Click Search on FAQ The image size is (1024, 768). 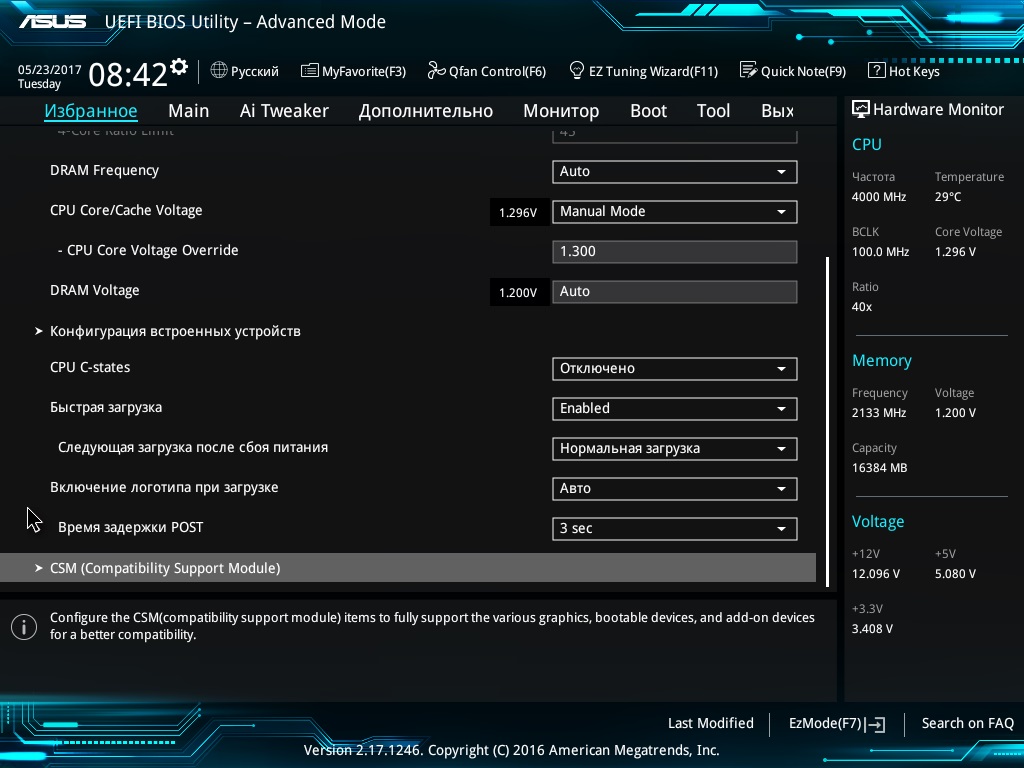pyautogui.click(x=967, y=723)
